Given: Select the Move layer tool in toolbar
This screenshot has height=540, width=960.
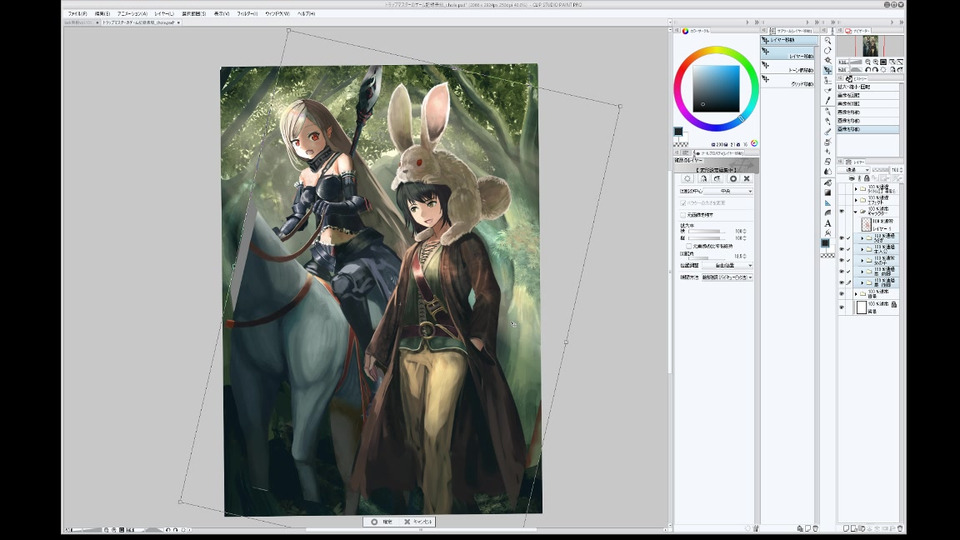Looking at the screenshot, I should (x=828, y=70).
